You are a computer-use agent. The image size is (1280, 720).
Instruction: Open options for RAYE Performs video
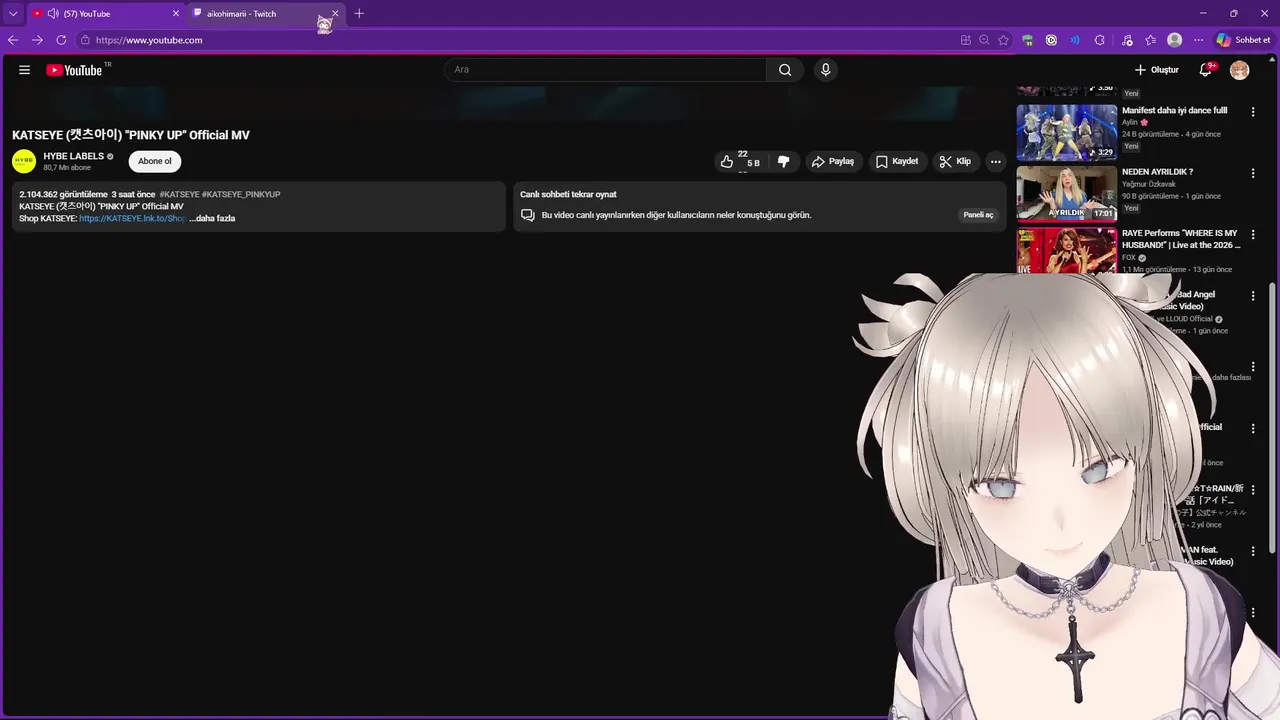1253,235
